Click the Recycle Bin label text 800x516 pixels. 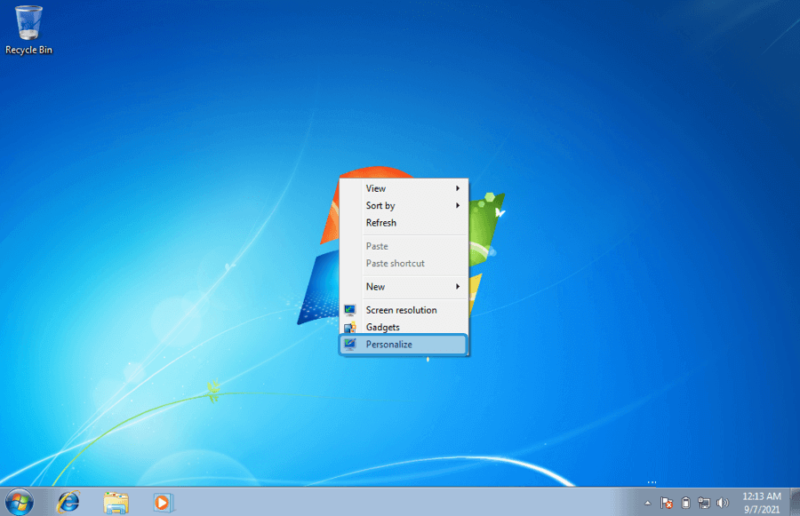coord(29,50)
